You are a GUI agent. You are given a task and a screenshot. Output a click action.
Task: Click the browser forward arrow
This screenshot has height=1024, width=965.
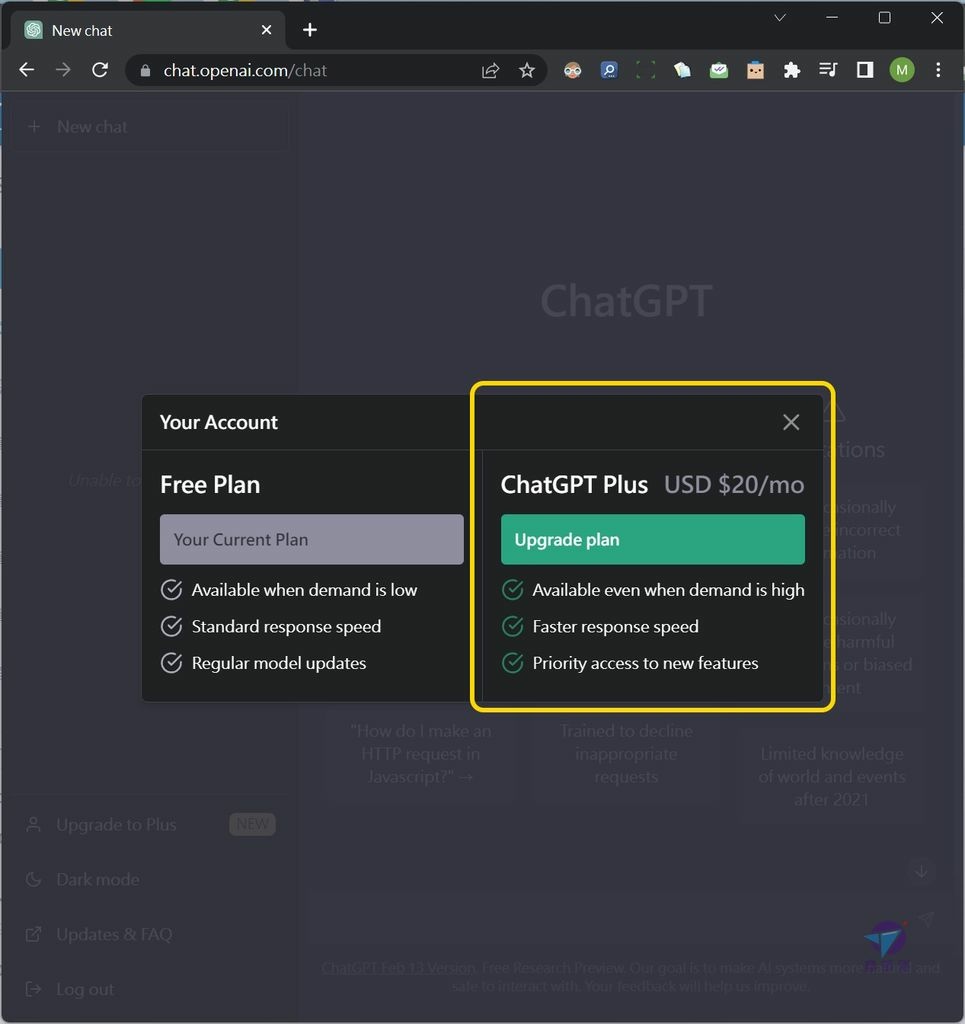[x=63, y=70]
